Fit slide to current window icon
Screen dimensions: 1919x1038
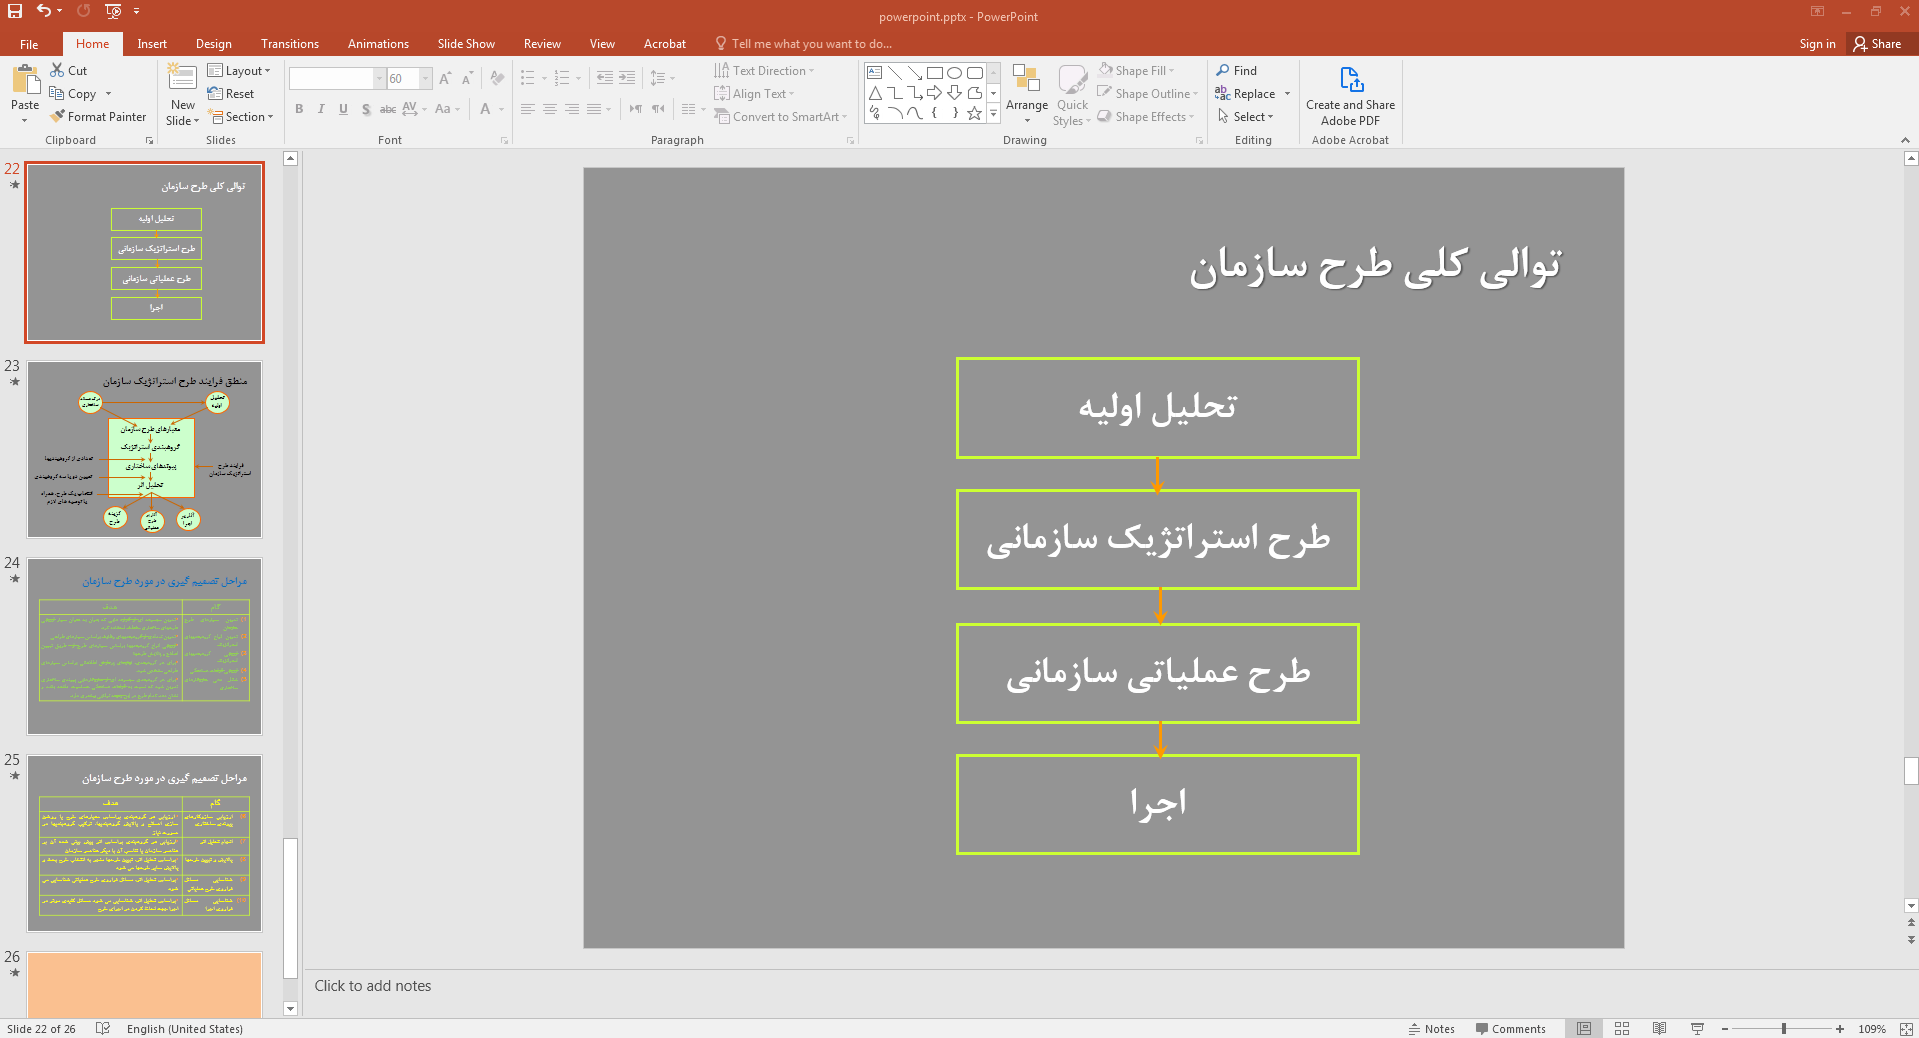(x=1906, y=1028)
